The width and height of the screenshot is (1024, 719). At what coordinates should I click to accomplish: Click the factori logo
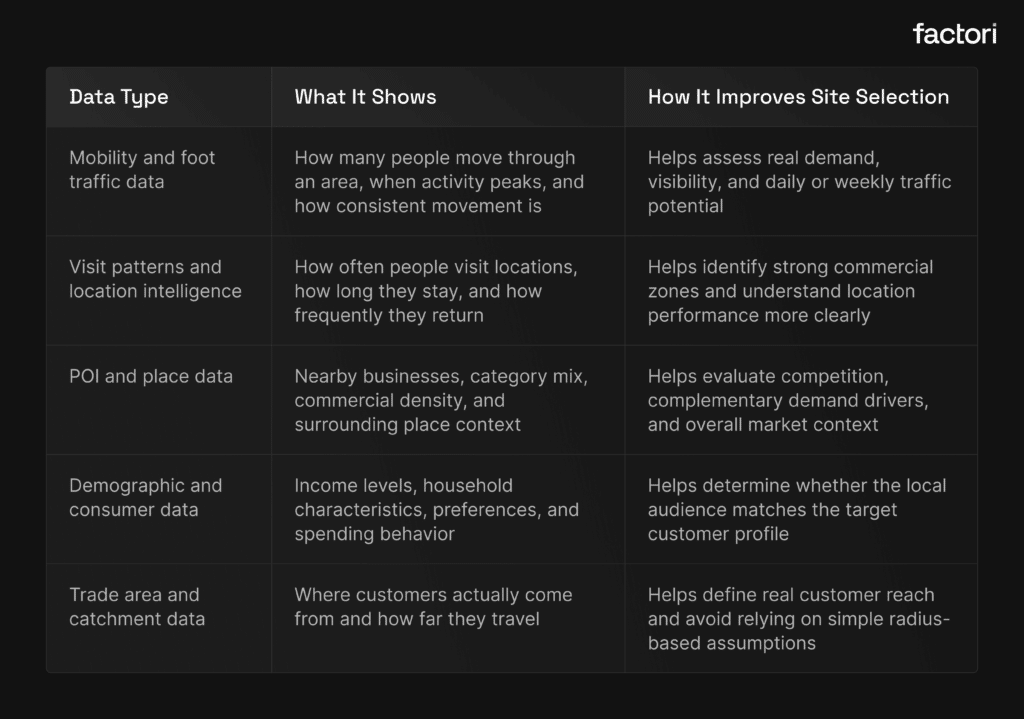[954, 34]
